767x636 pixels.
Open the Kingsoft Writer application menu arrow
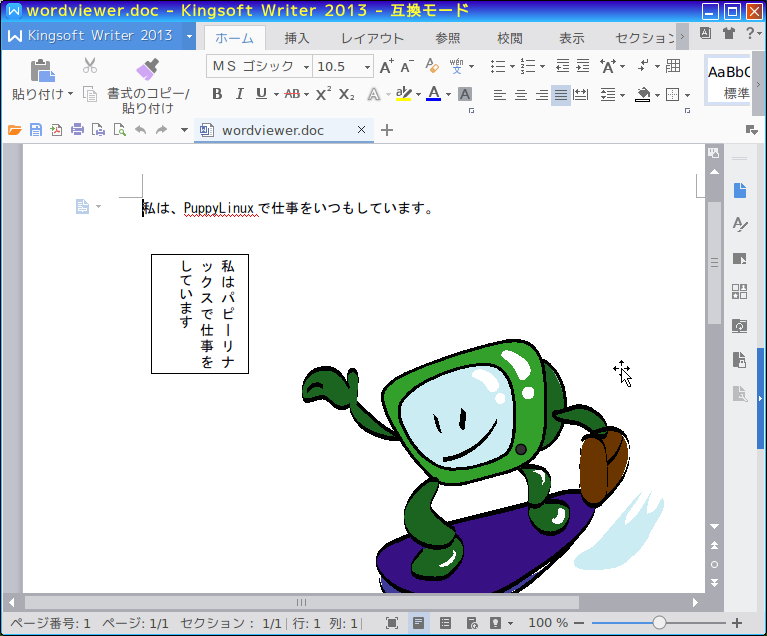point(189,36)
